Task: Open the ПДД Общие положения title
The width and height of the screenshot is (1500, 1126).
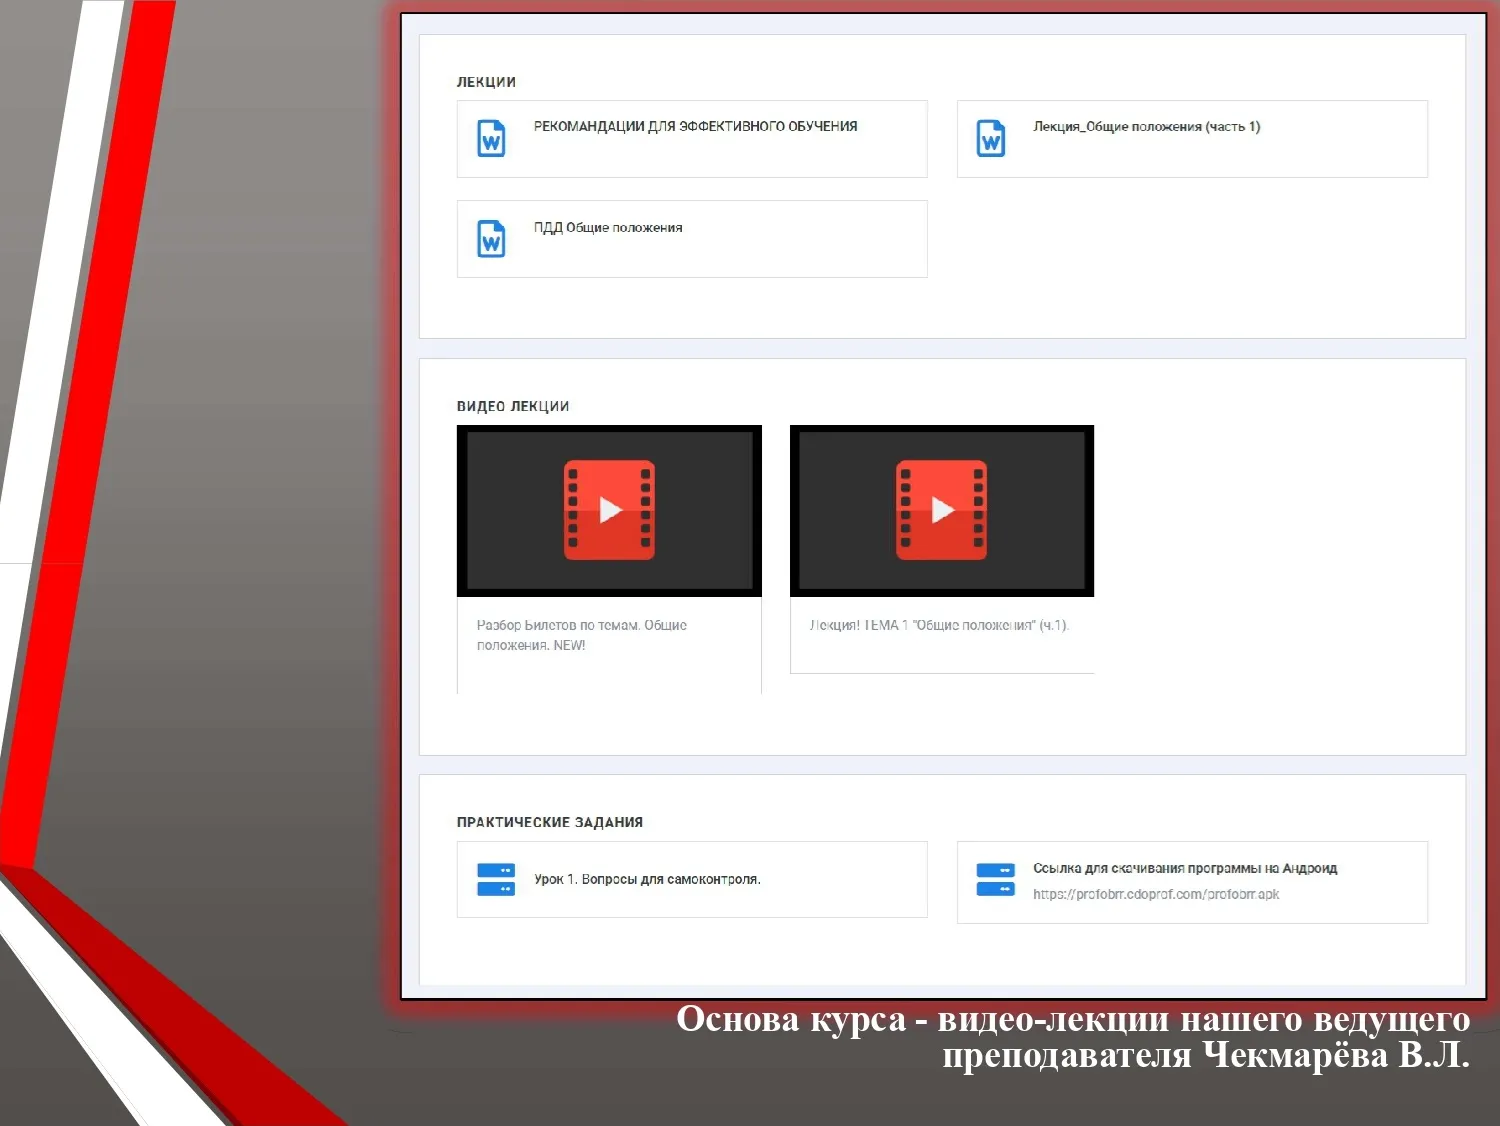Action: click(x=608, y=228)
